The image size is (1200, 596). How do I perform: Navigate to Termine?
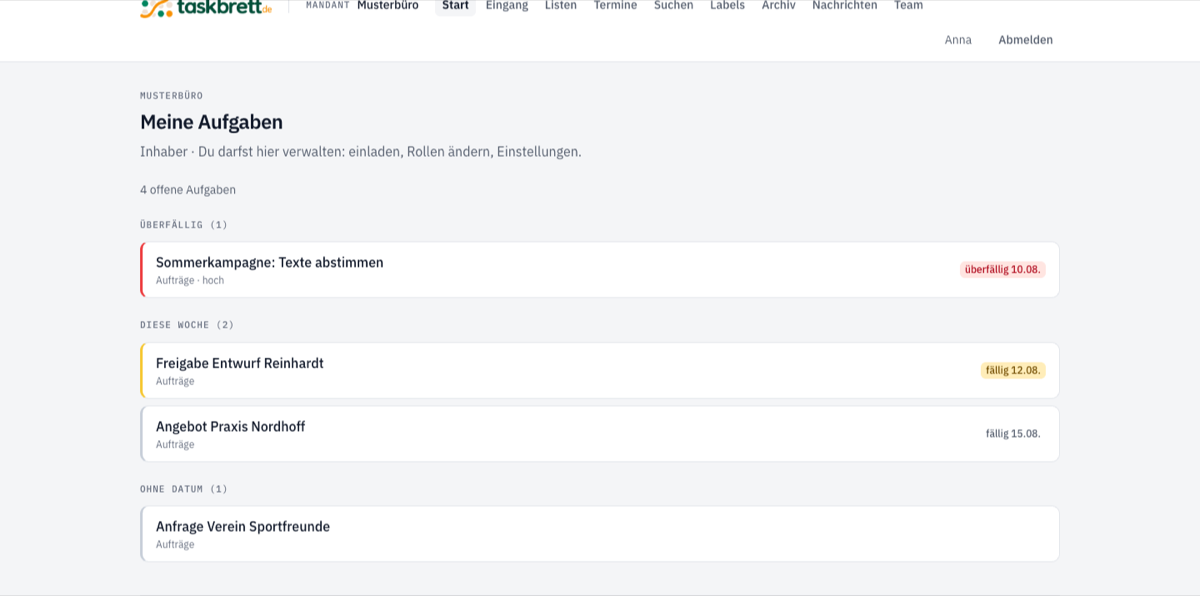pos(615,6)
